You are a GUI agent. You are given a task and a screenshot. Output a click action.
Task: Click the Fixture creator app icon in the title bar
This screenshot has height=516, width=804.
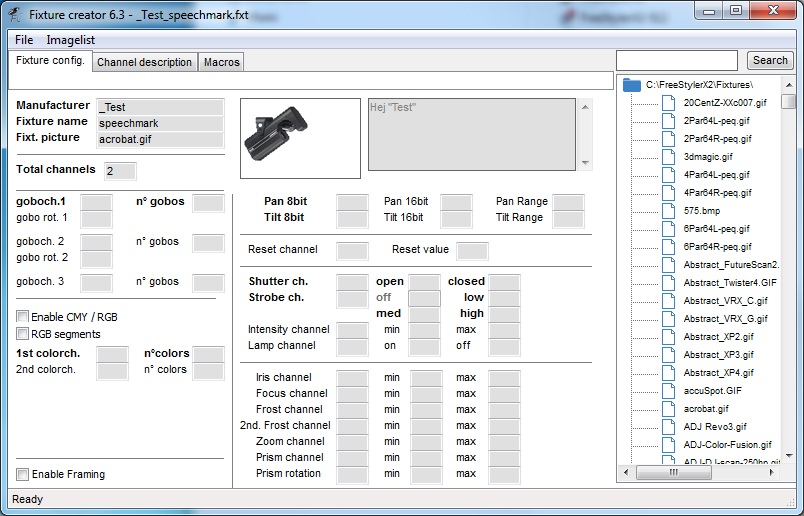click(x=15, y=15)
